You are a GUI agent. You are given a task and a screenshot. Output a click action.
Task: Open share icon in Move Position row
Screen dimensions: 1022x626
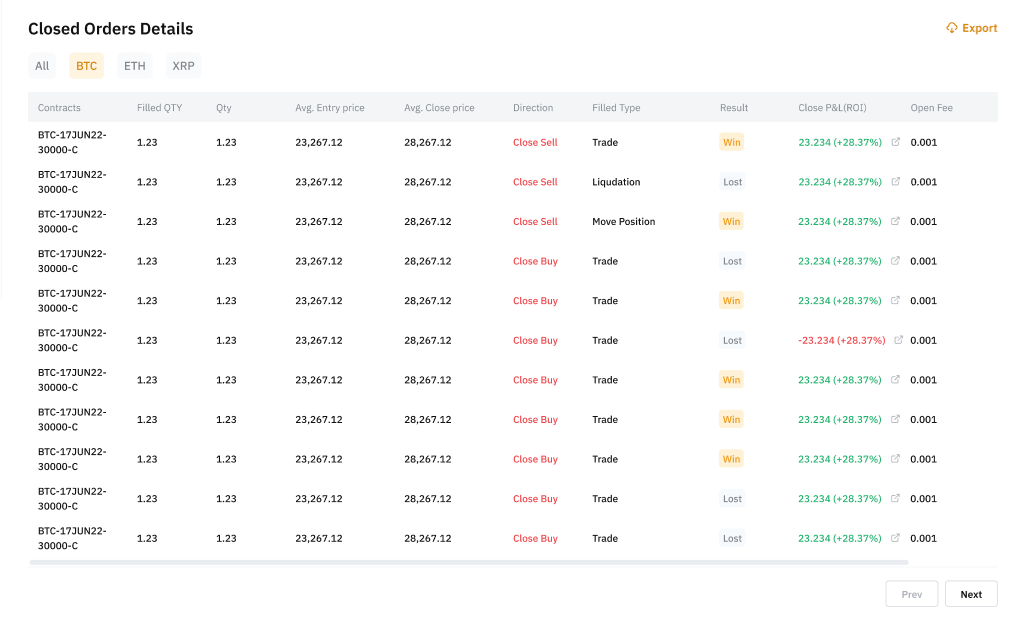click(x=895, y=221)
